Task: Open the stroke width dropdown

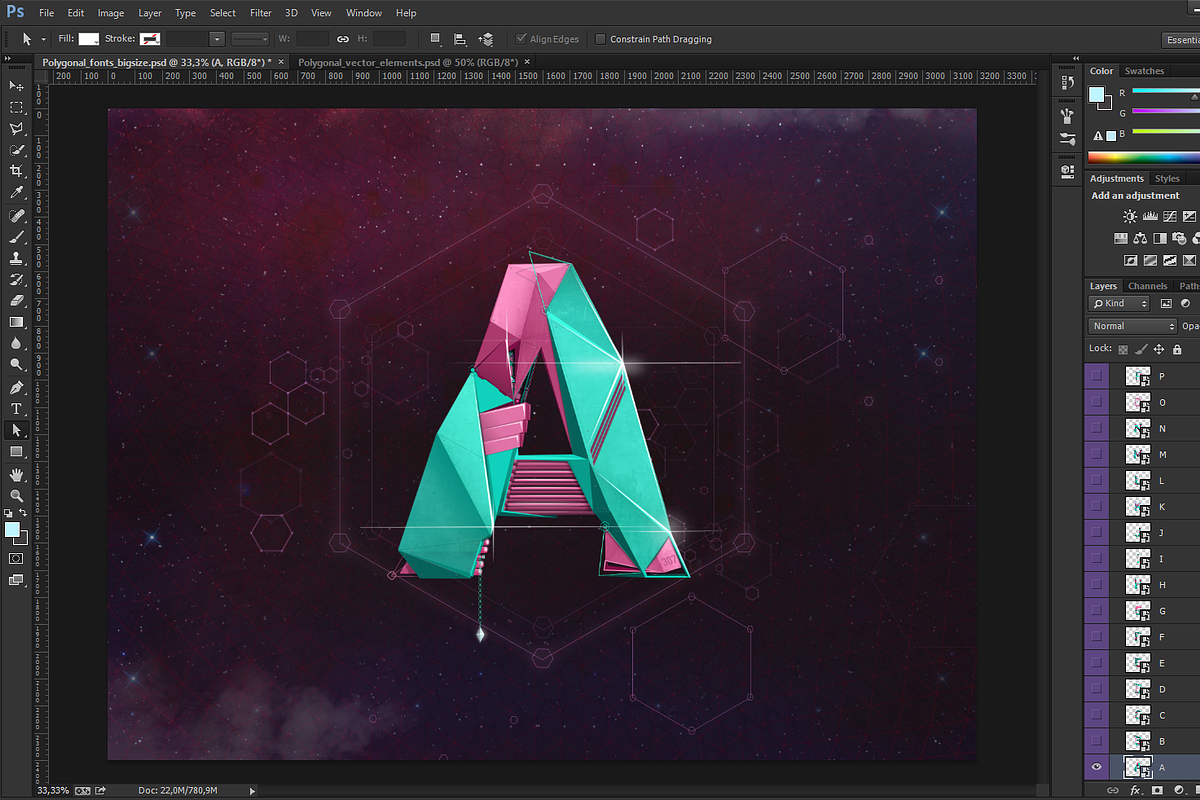Action: tap(217, 39)
